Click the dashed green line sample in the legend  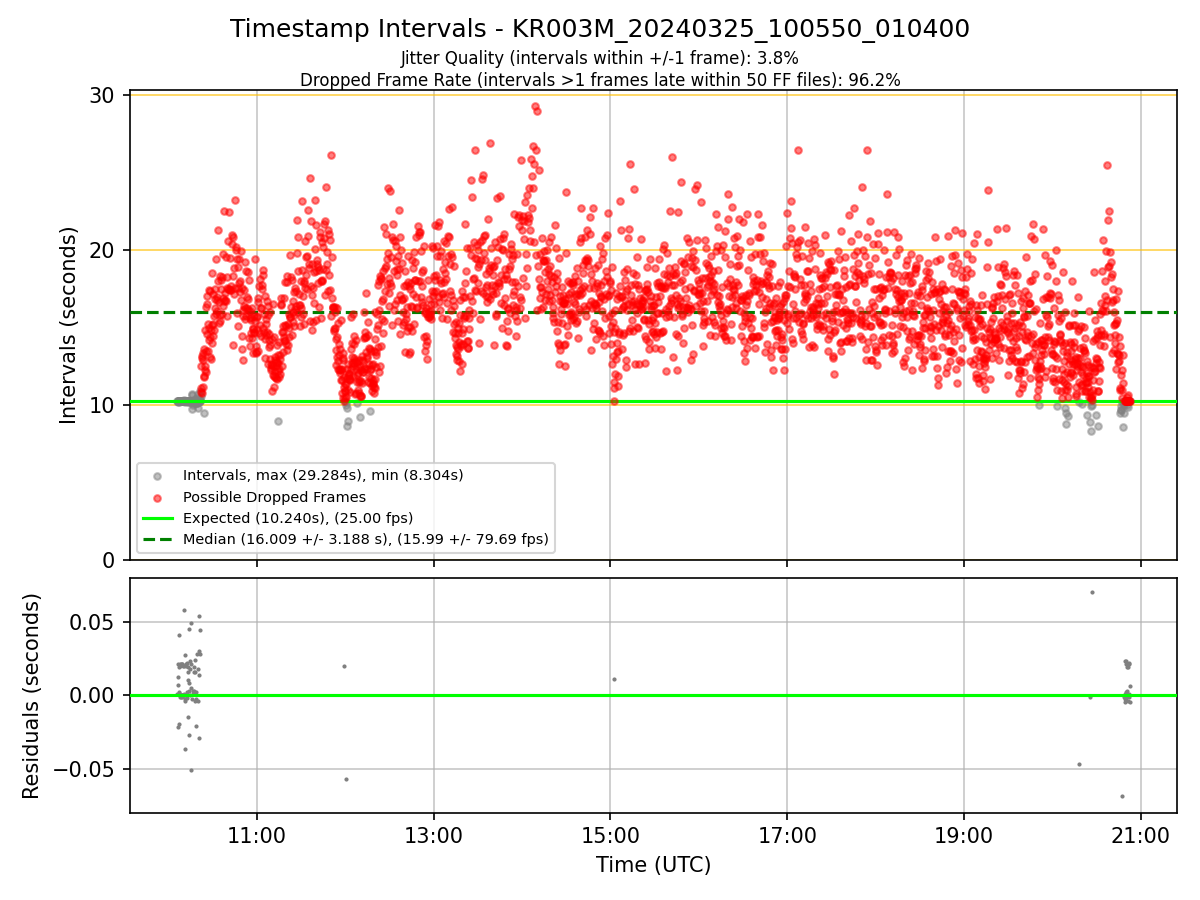[x=159, y=539]
